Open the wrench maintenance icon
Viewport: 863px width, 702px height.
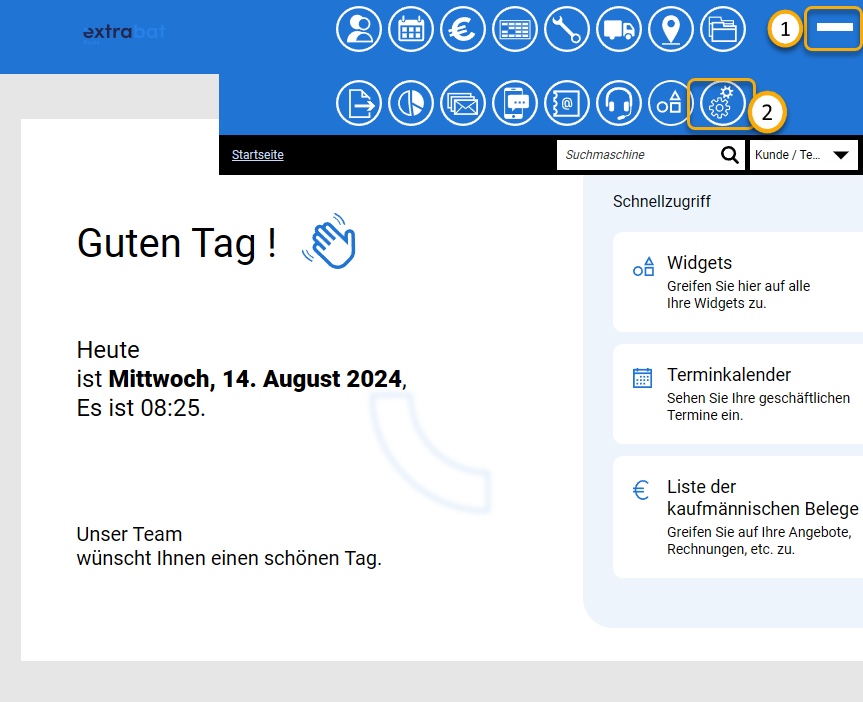pos(567,29)
